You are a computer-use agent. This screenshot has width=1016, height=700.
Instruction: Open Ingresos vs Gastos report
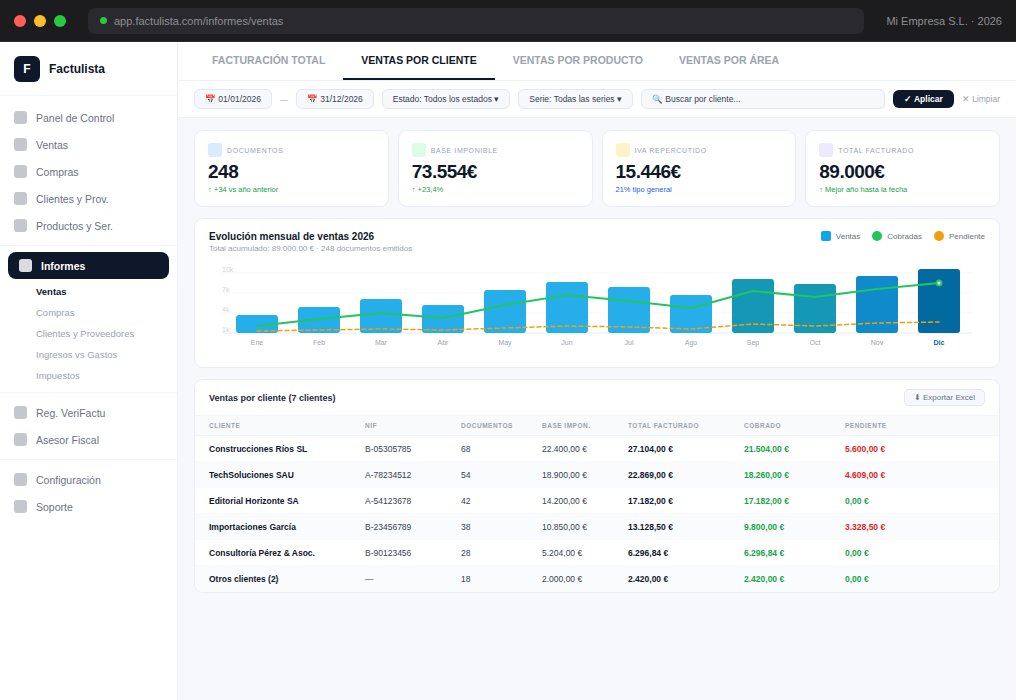pos(76,355)
